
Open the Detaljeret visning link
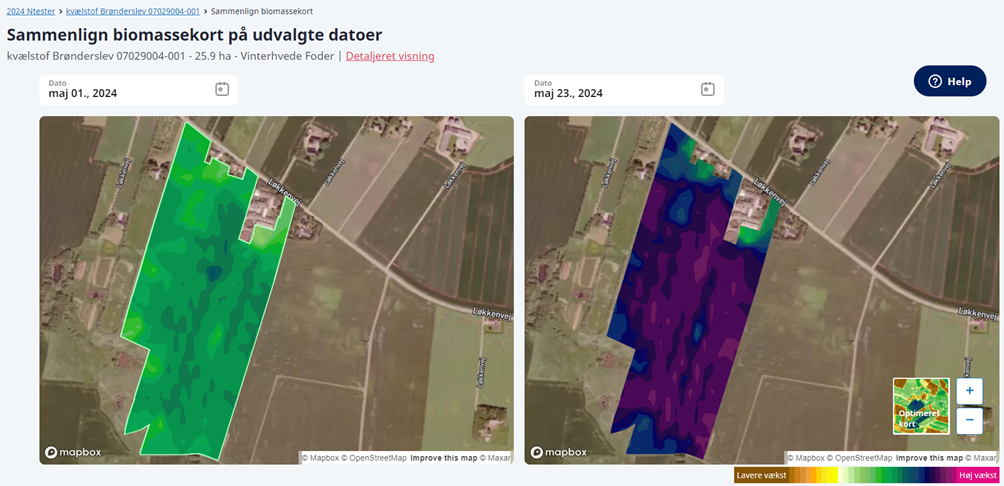click(390, 56)
